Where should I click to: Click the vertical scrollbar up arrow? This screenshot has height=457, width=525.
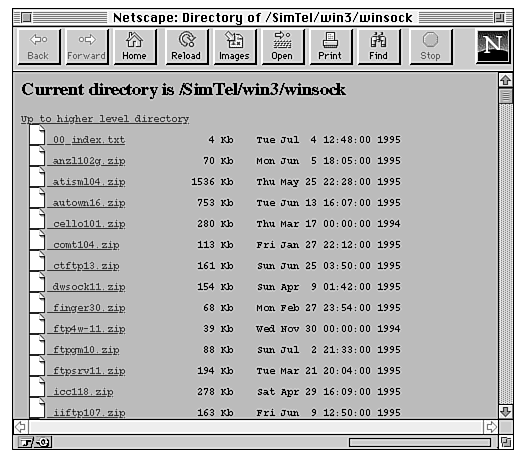tap(505, 80)
